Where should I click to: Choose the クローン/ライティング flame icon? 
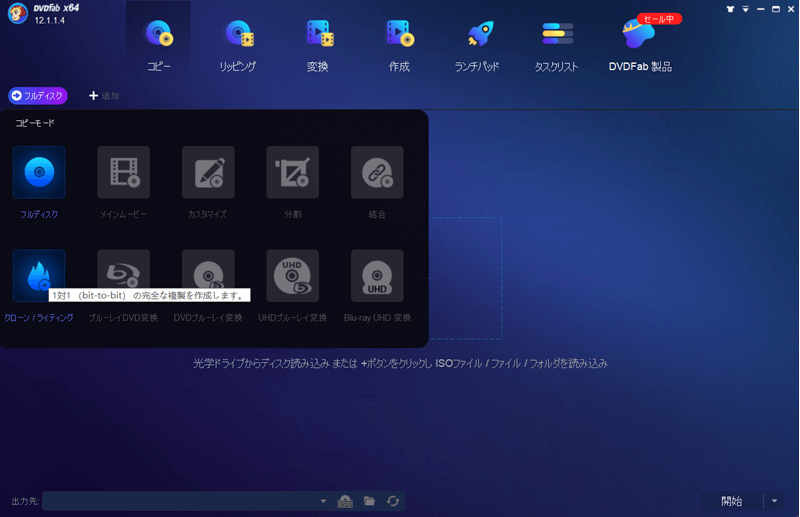(x=39, y=275)
